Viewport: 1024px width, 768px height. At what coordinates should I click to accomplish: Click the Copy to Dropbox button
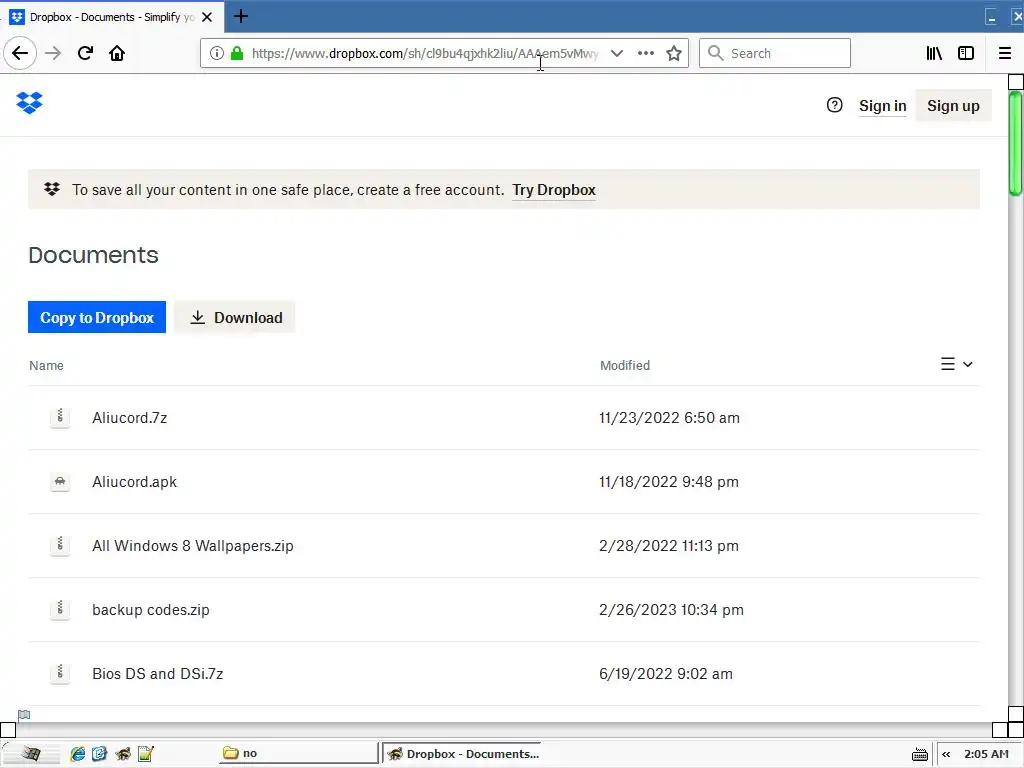[97, 317]
